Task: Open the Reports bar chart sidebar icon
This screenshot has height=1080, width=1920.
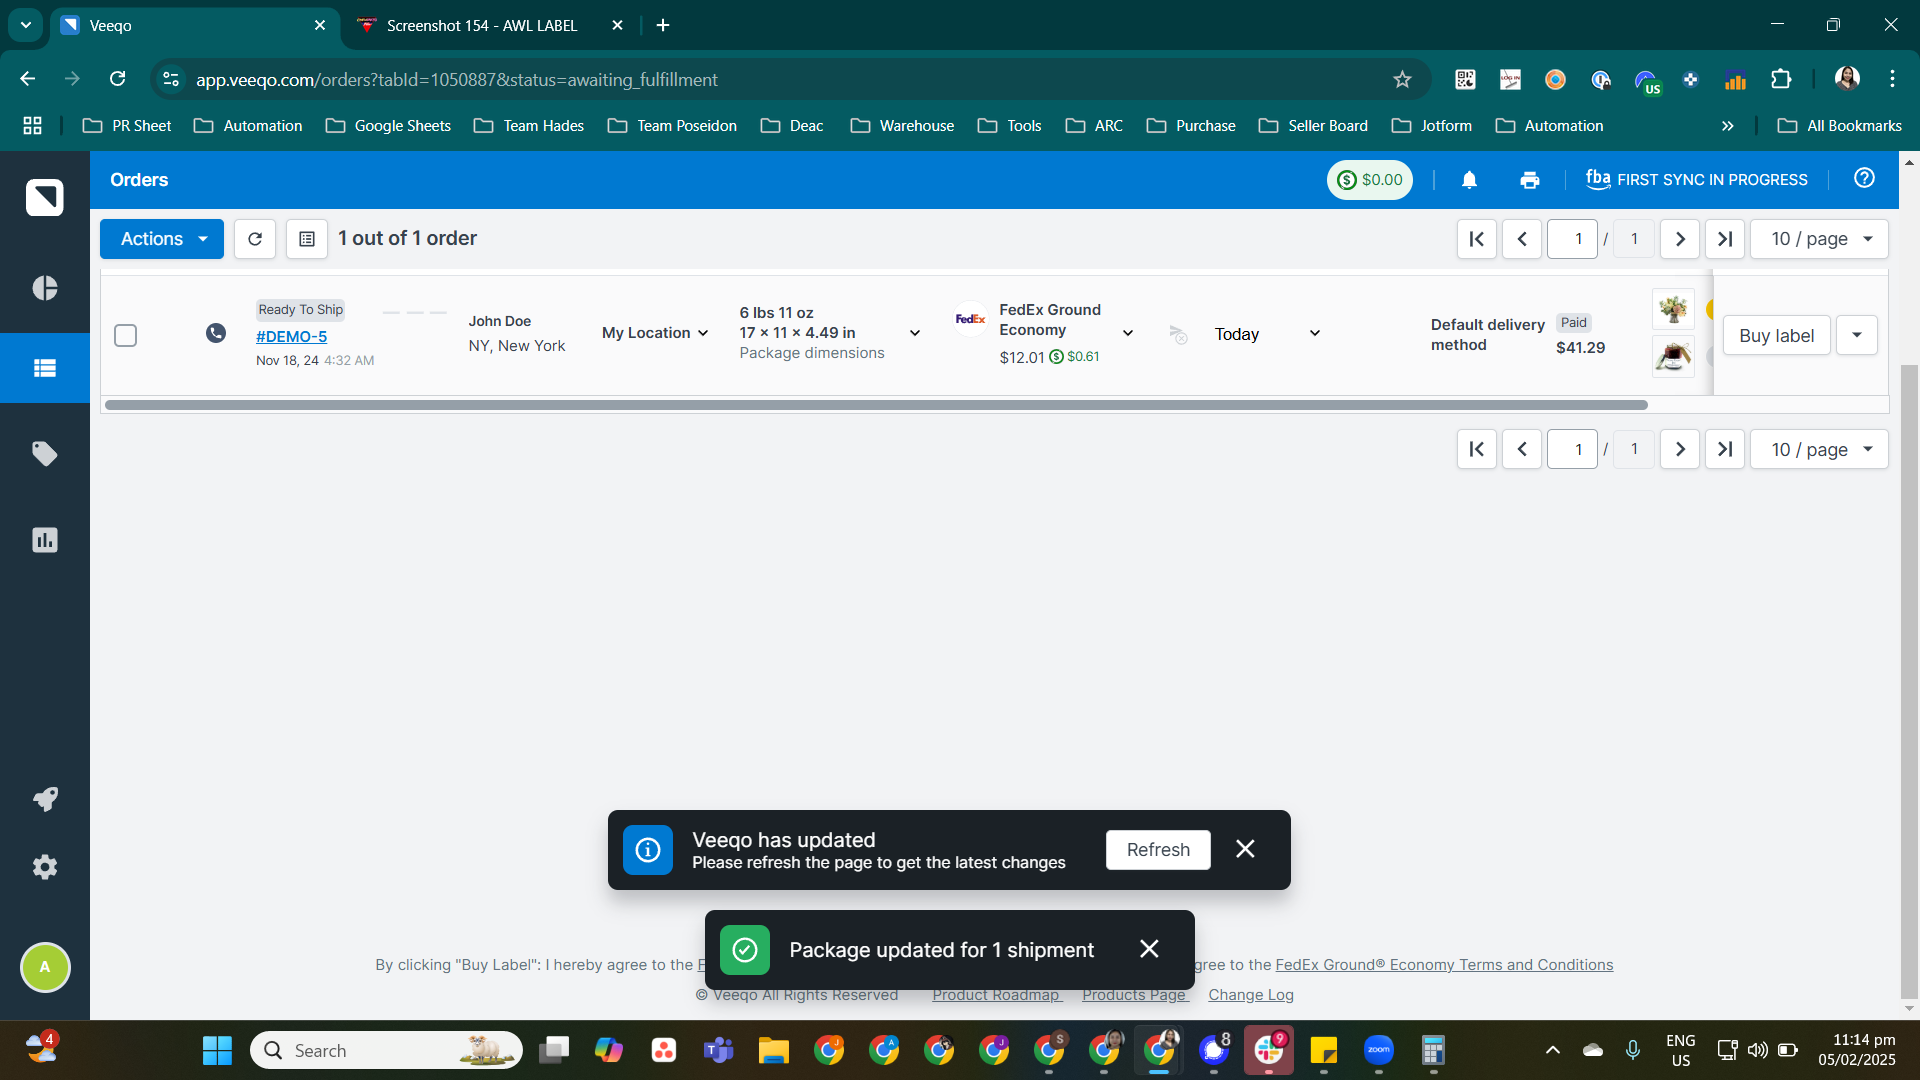Action: click(44, 540)
